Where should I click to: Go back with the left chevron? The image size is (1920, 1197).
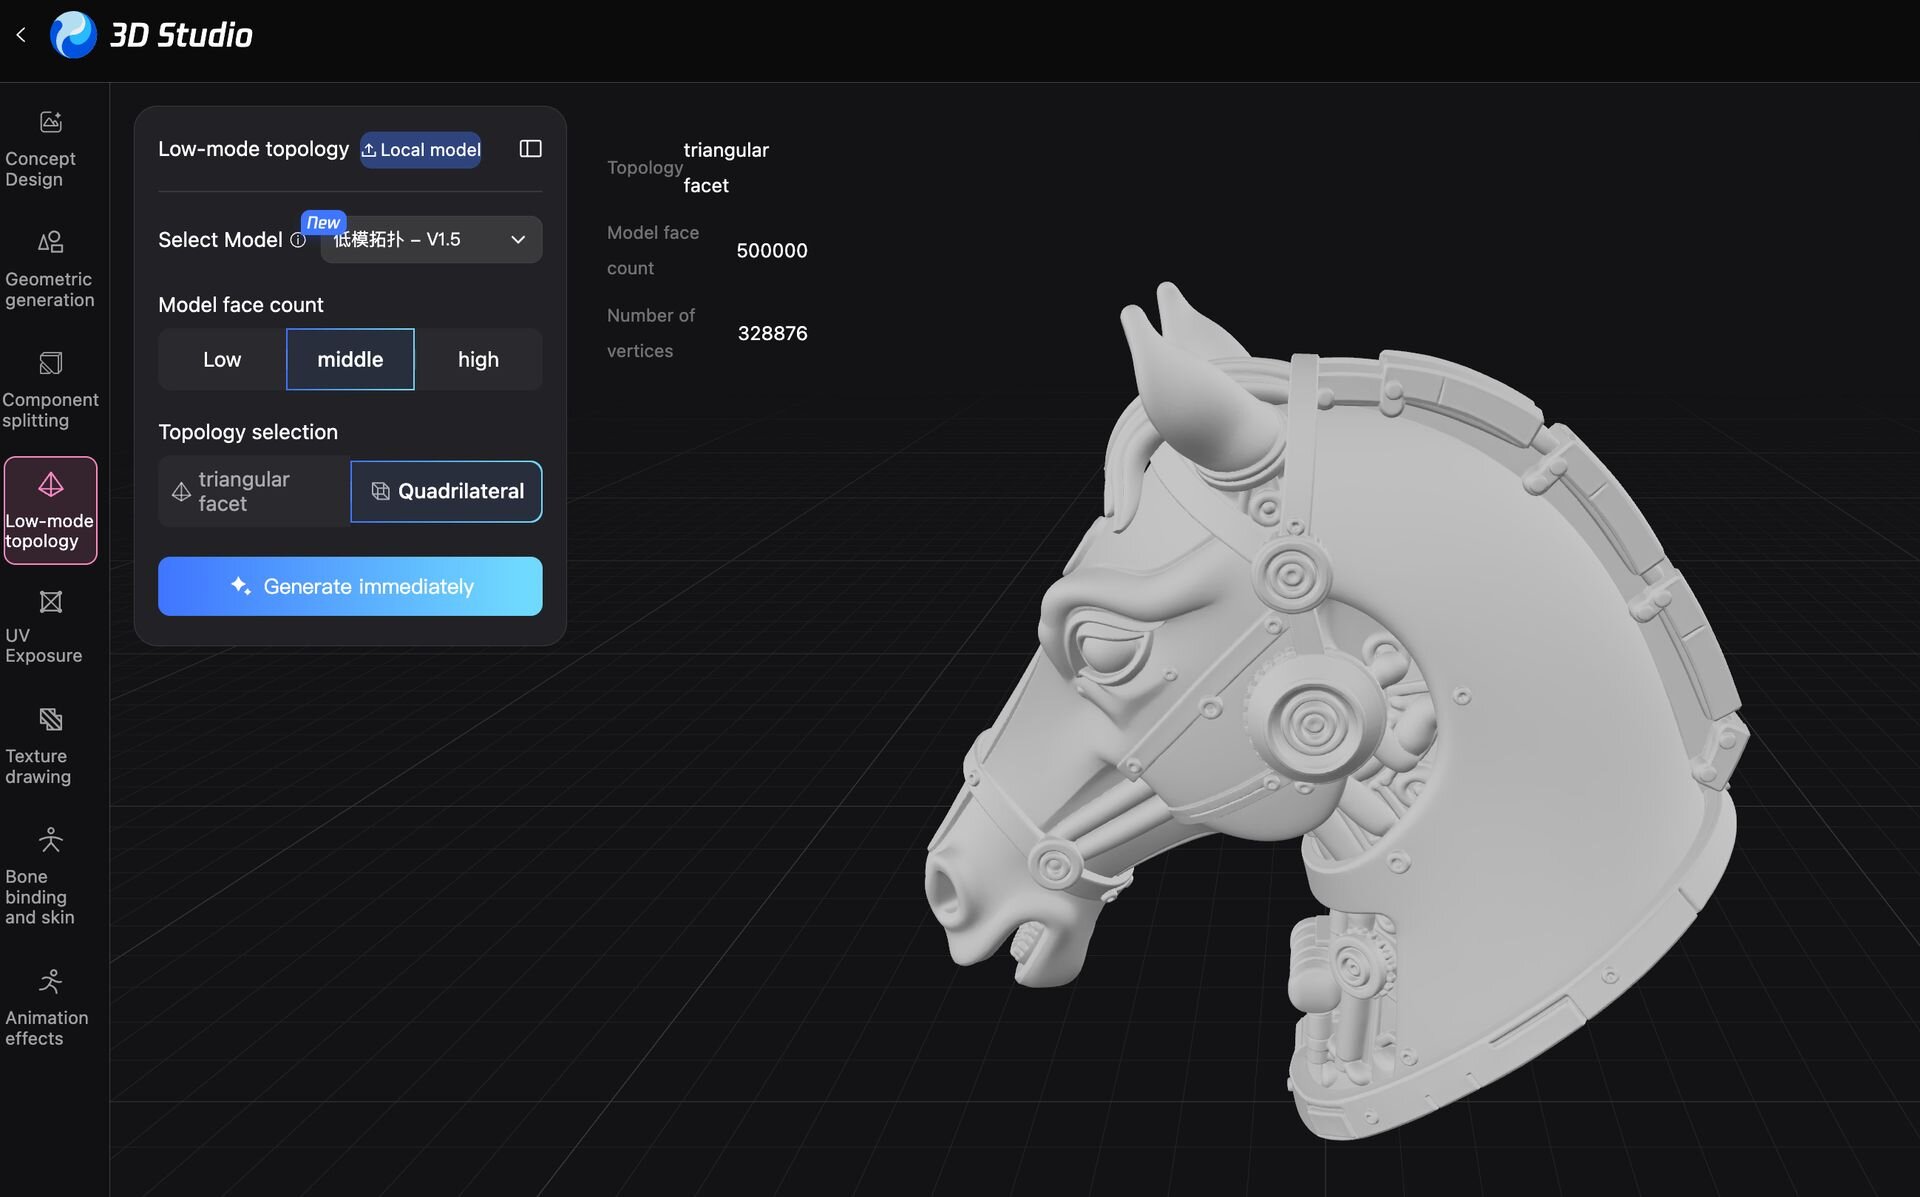[21, 35]
